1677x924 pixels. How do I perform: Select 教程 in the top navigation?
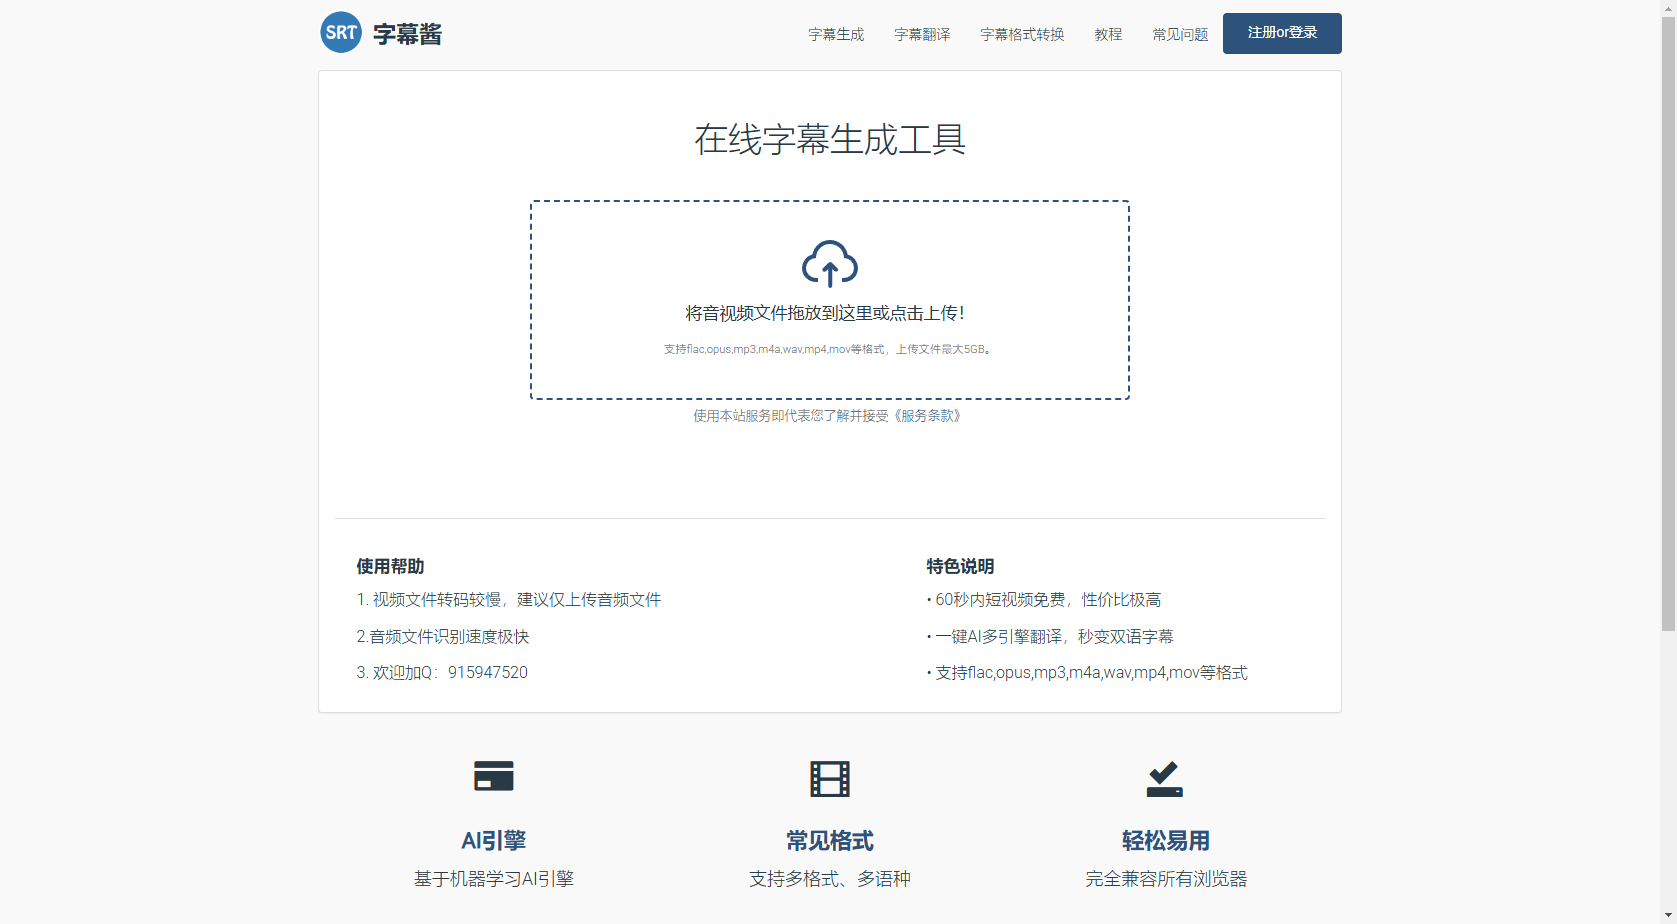tap(1108, 34)
